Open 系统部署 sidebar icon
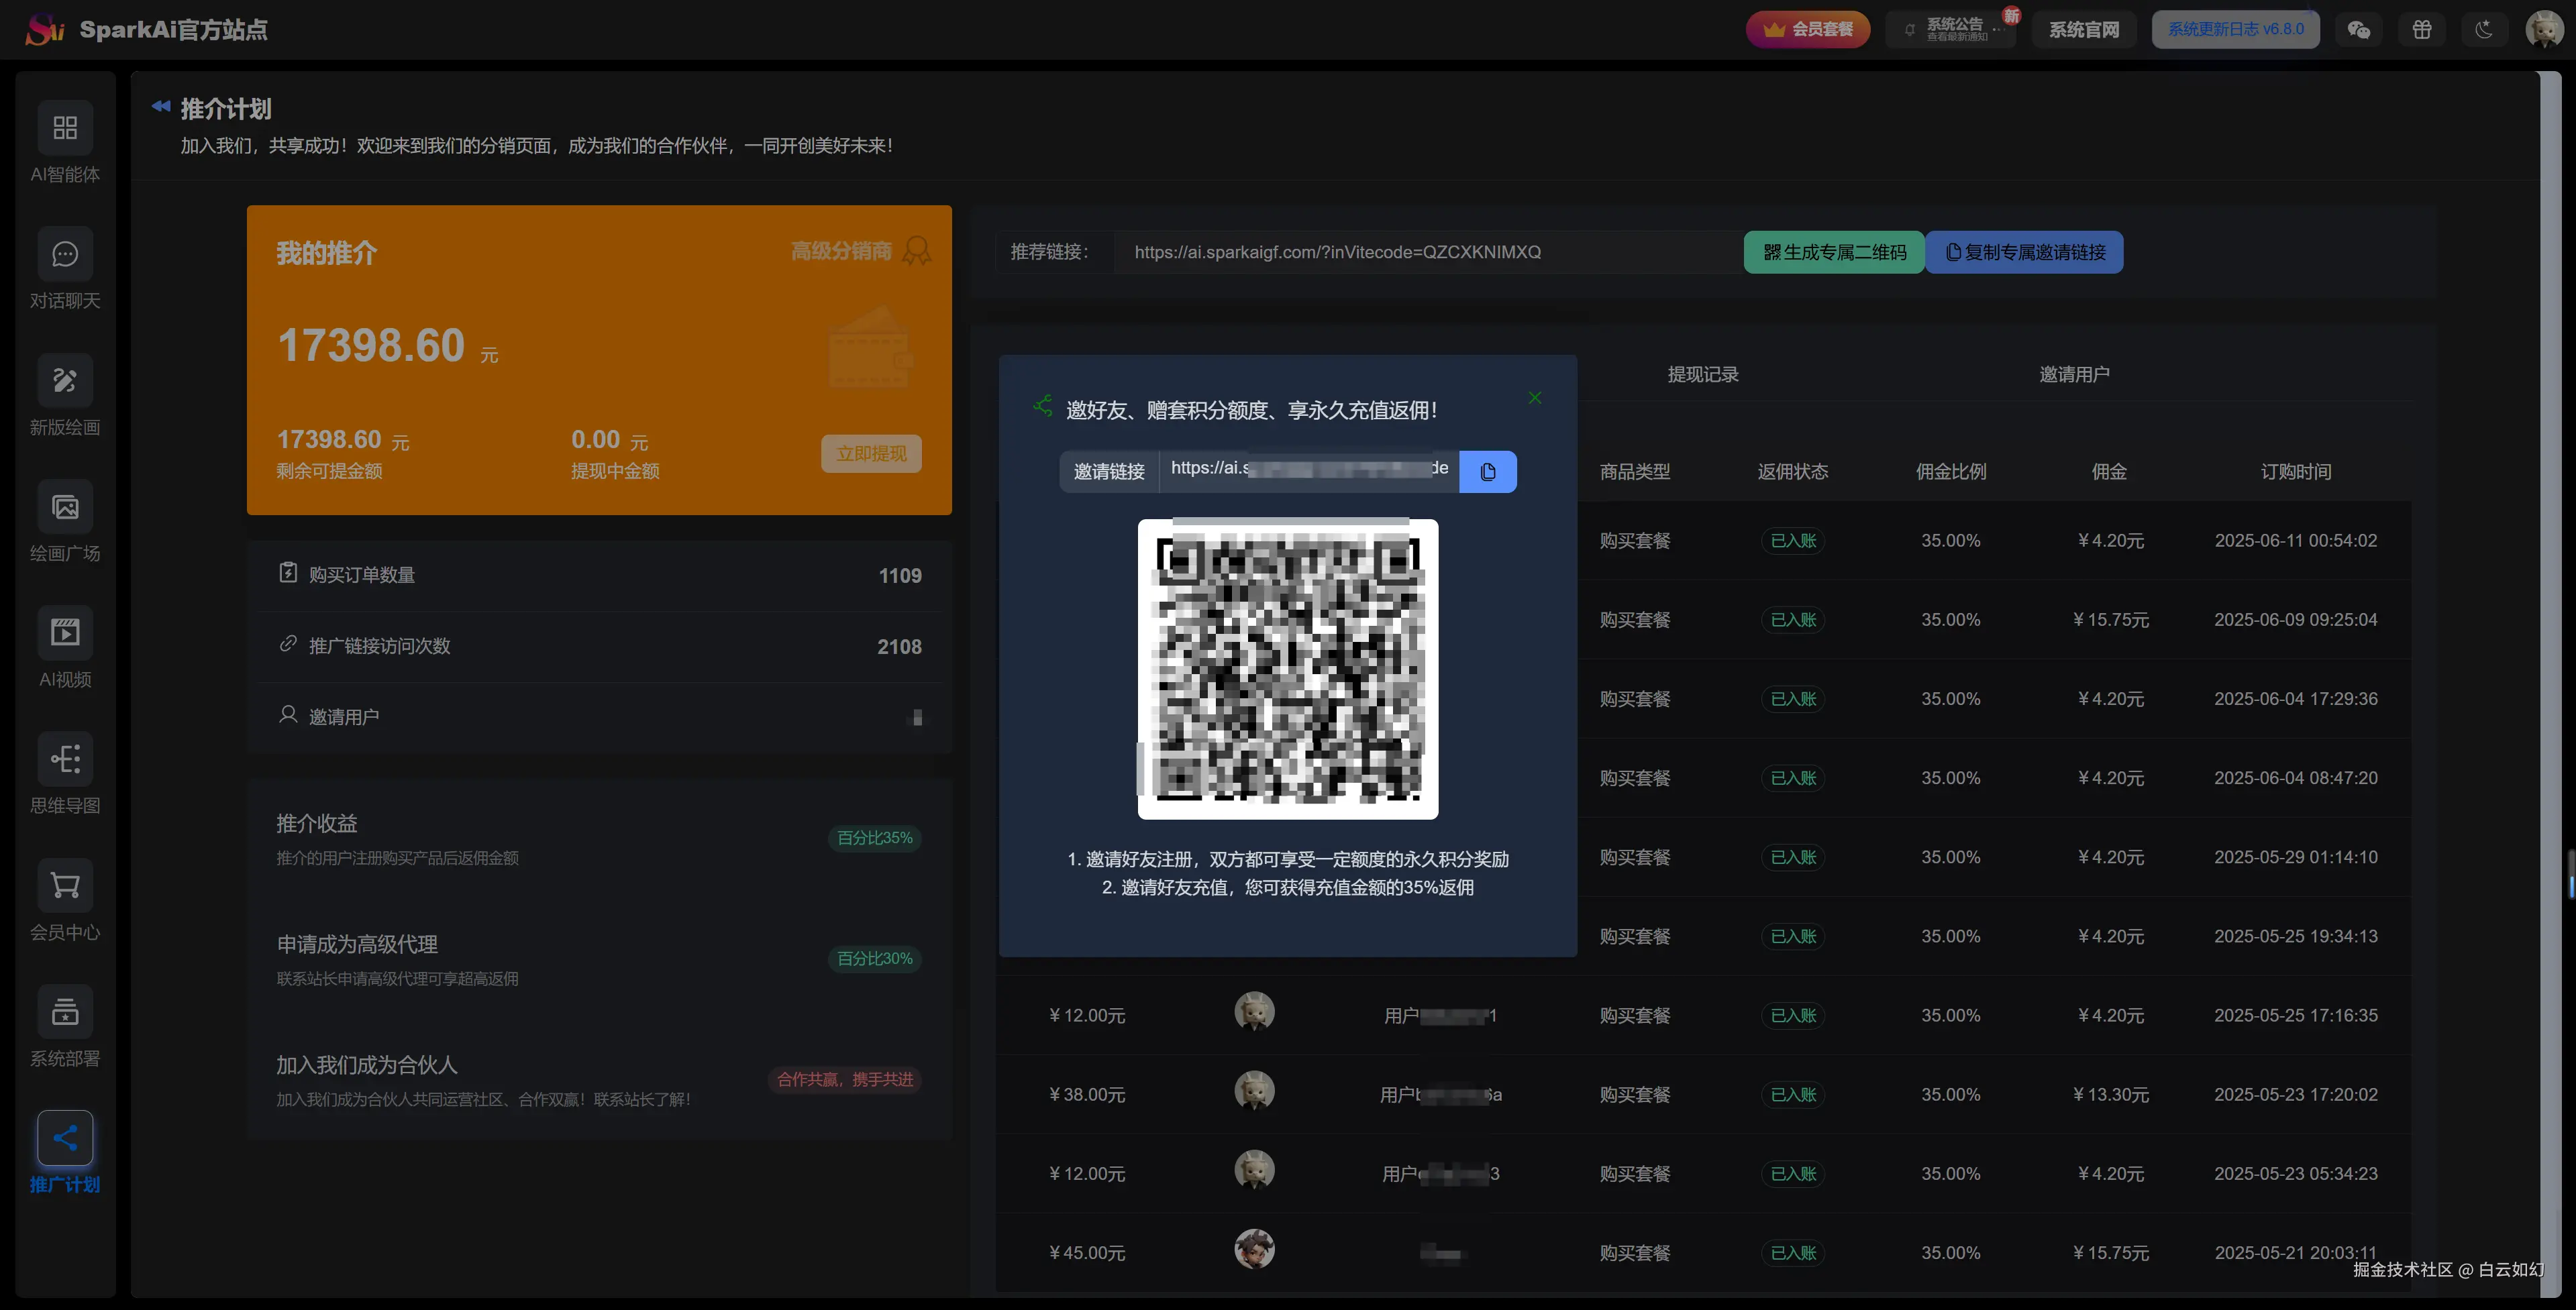The image size is (2576, 1310). (65, 1012)
